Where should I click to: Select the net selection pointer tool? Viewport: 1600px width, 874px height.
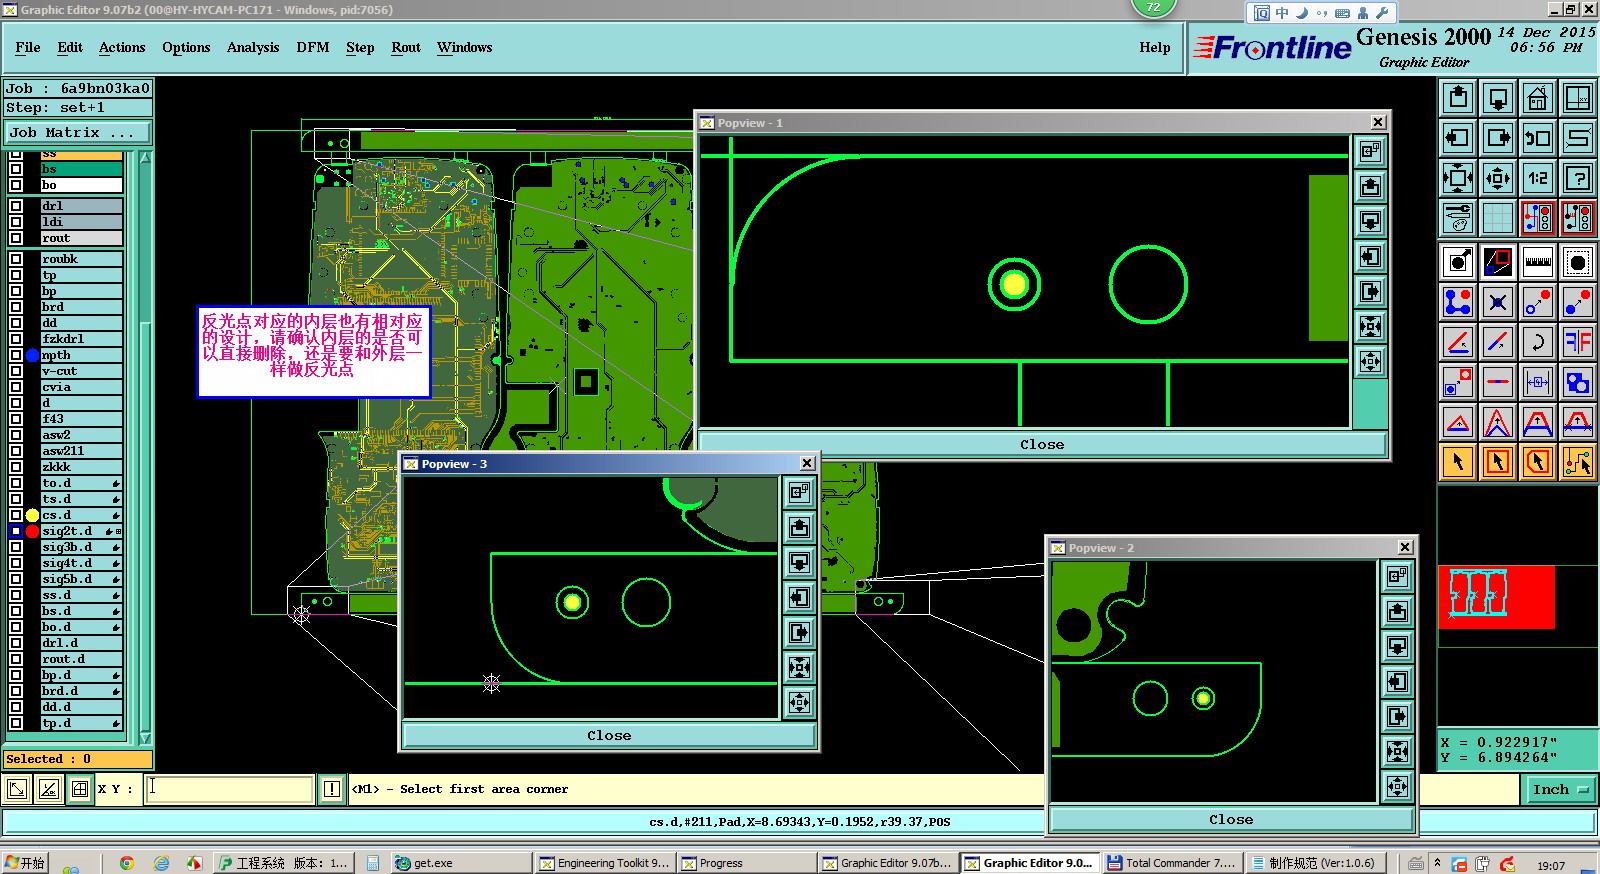coord(1578,462)
